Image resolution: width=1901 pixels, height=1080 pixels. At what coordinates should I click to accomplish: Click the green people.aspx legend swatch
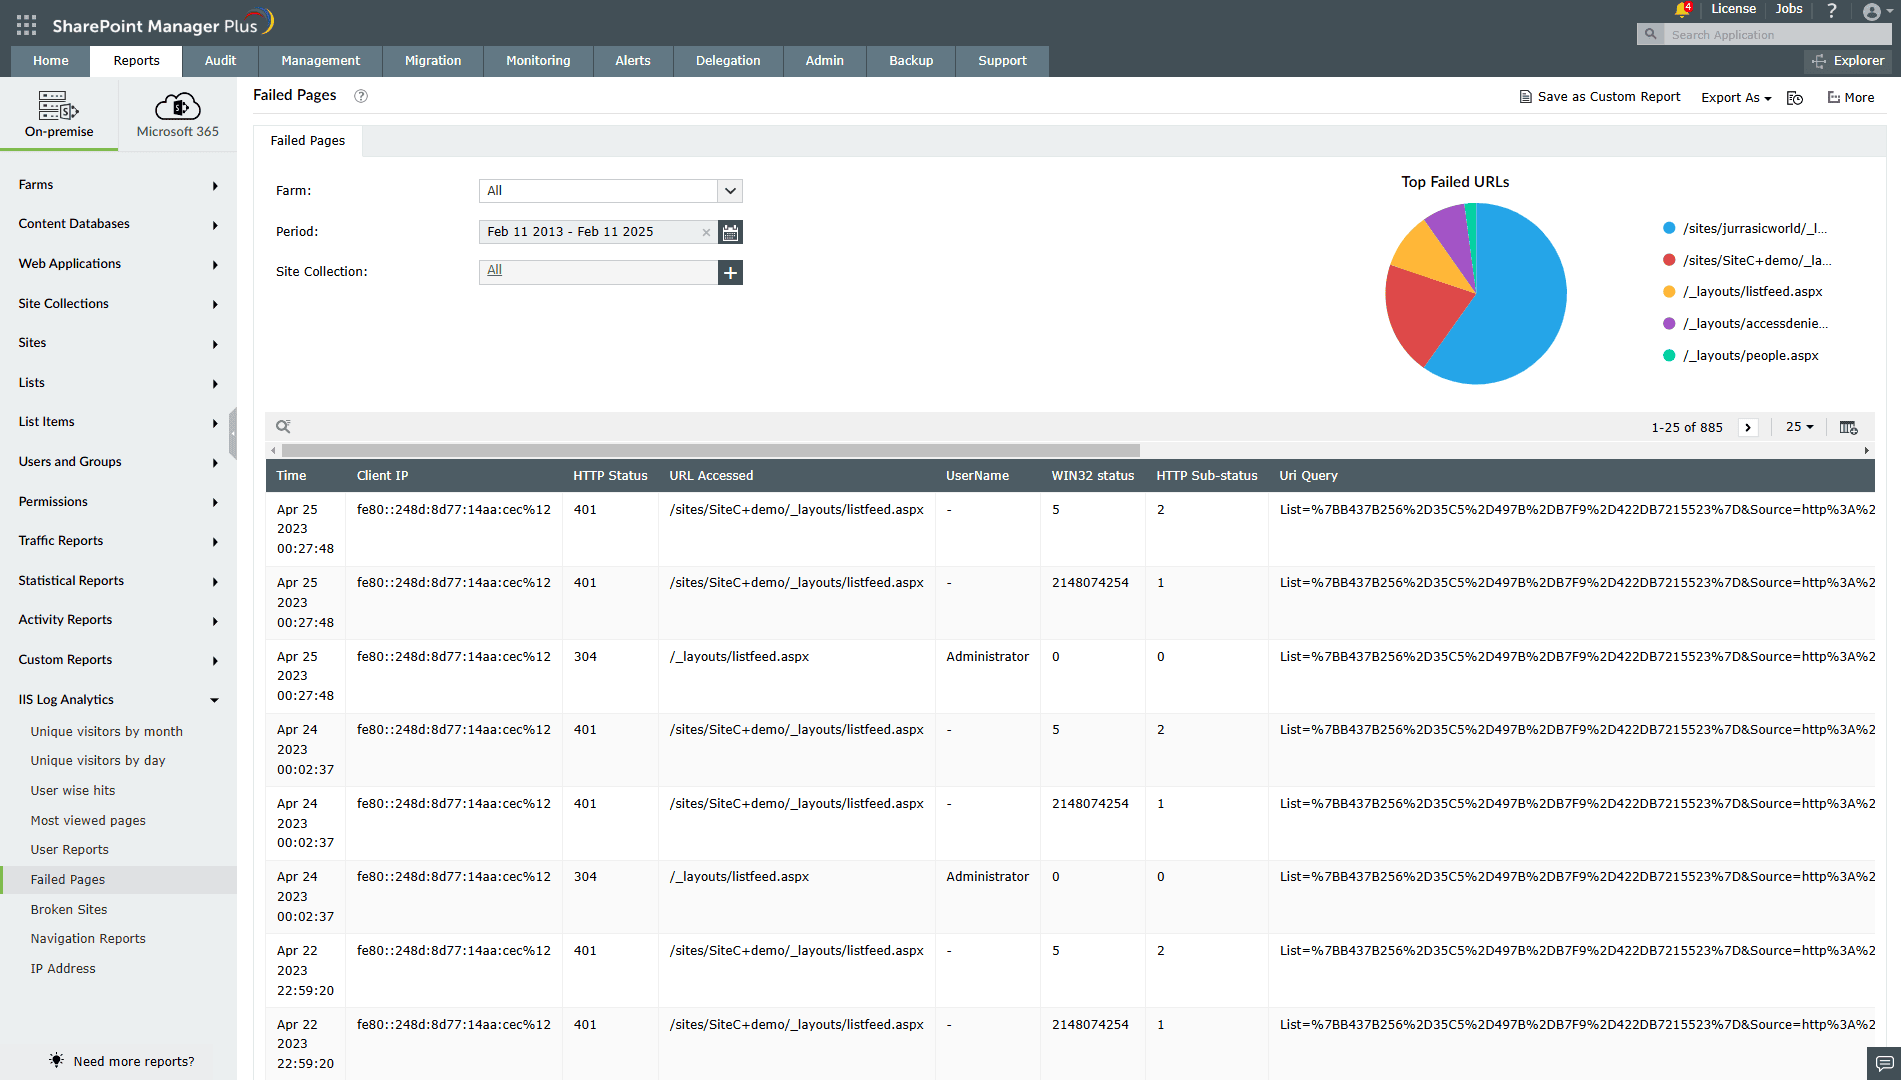(1669, 356)
